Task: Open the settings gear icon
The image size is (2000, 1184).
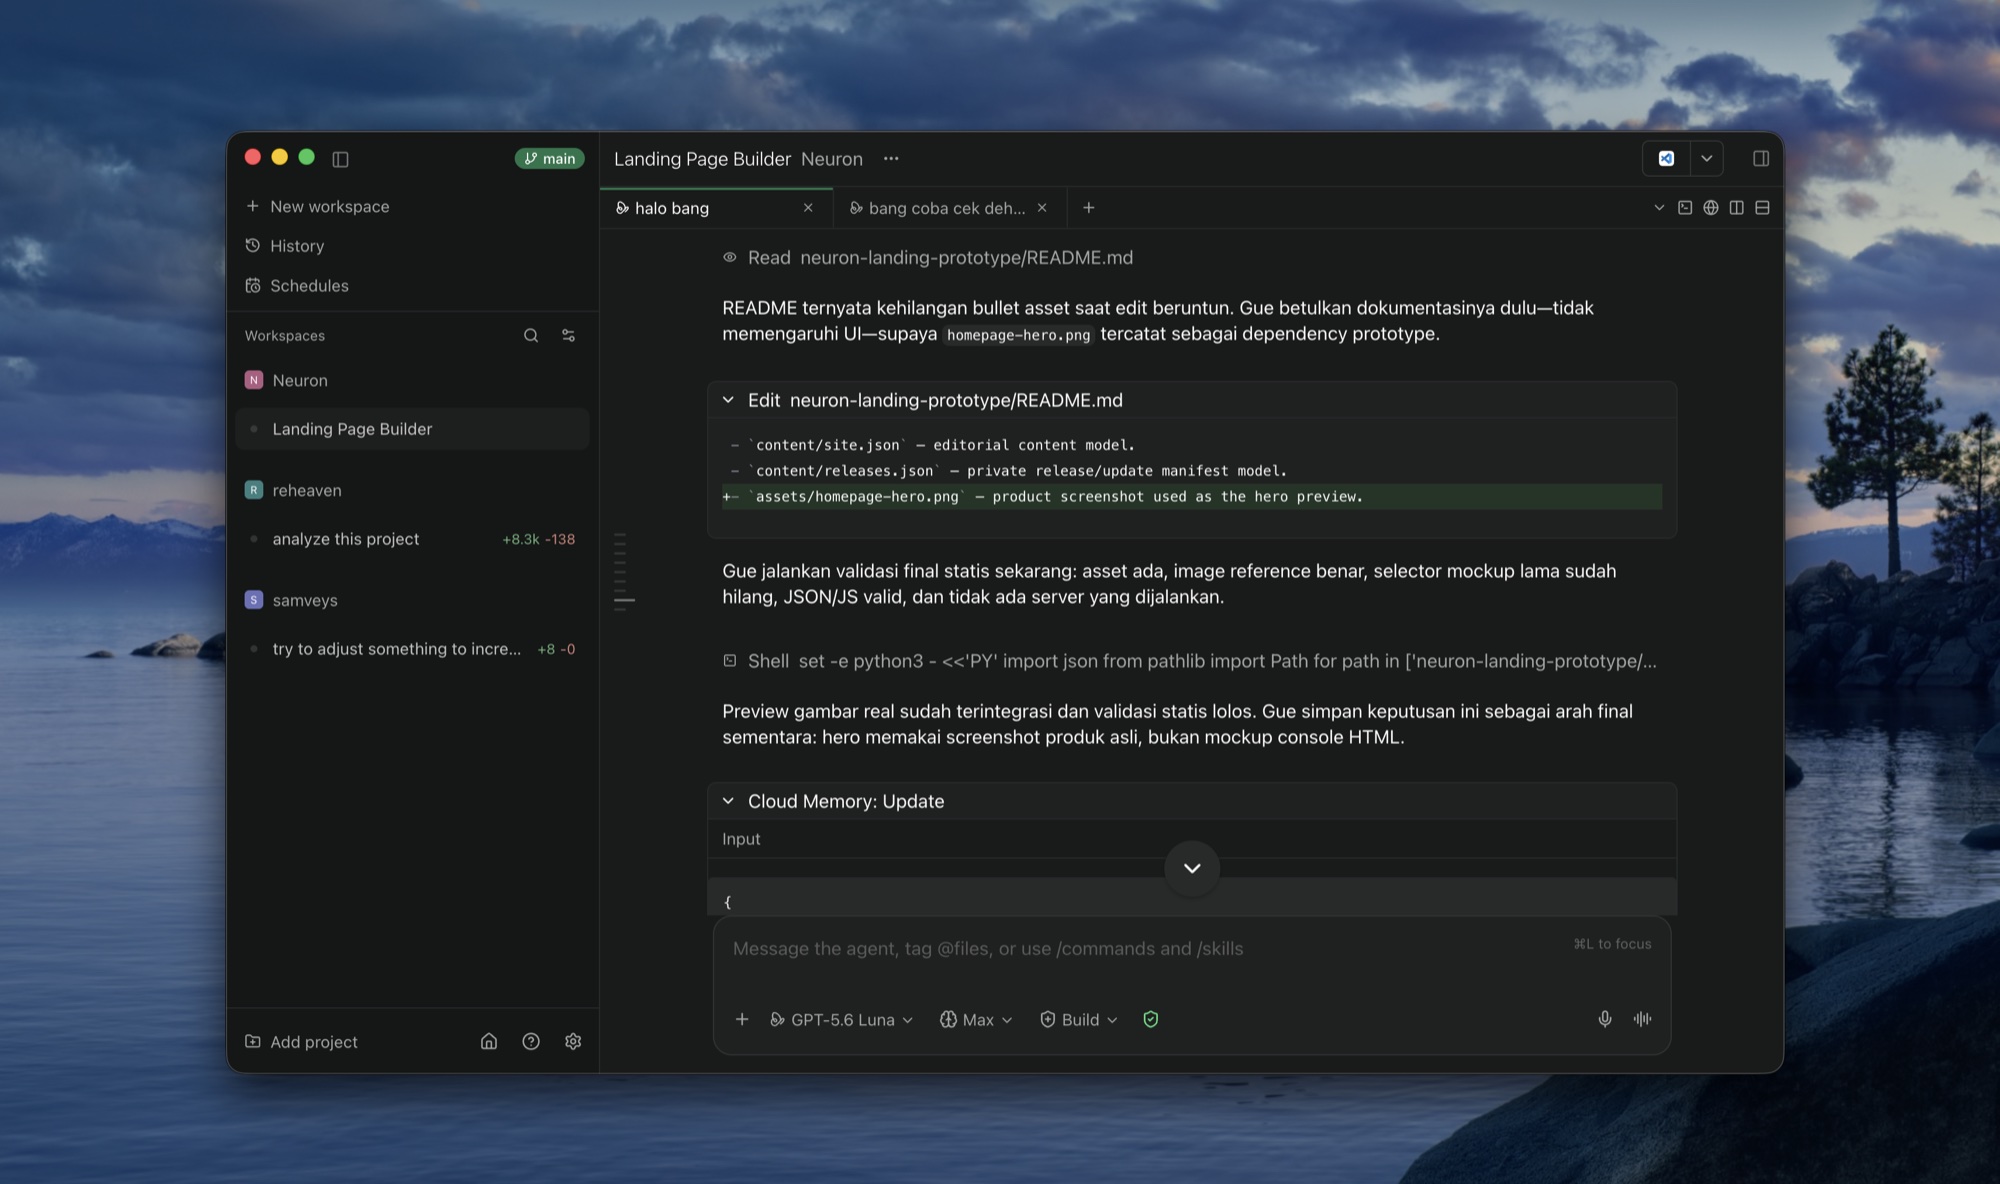Action: [x=573, y=1042]
